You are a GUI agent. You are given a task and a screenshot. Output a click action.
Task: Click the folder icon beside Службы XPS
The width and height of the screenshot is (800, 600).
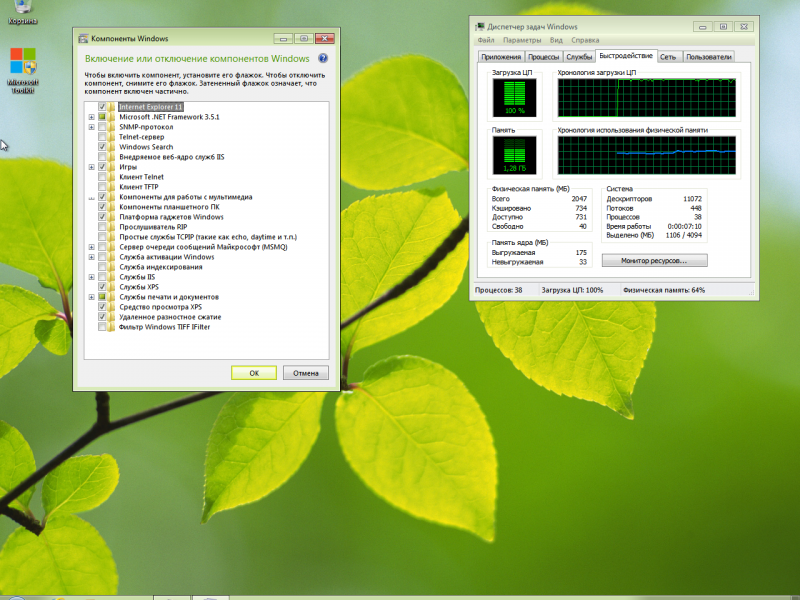click(x=111, y=287)
